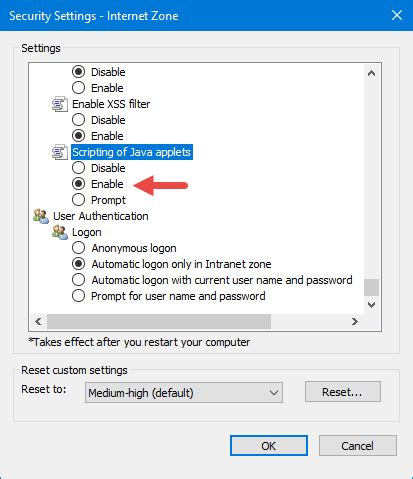Click the vertical scrollbar thumb
The width and height of the screenshot is (413, 479).
click(x=371, y=287)
